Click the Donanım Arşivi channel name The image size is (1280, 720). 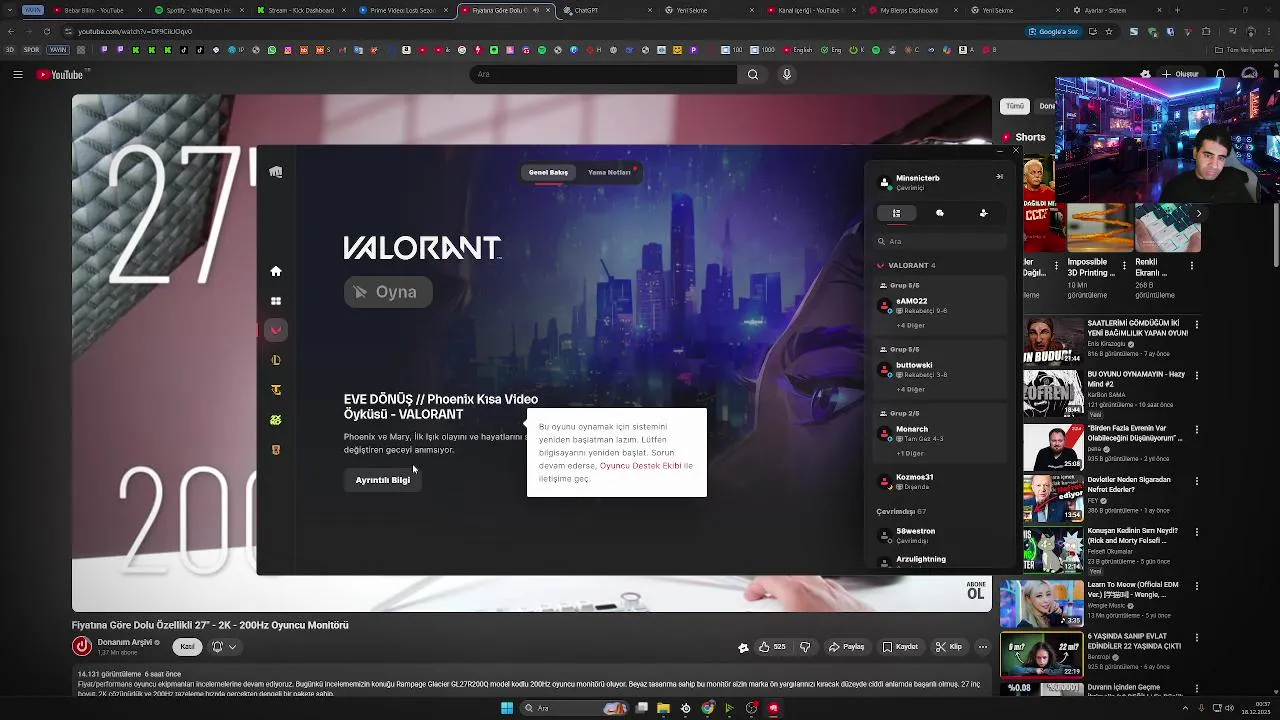tap(125, 642)
